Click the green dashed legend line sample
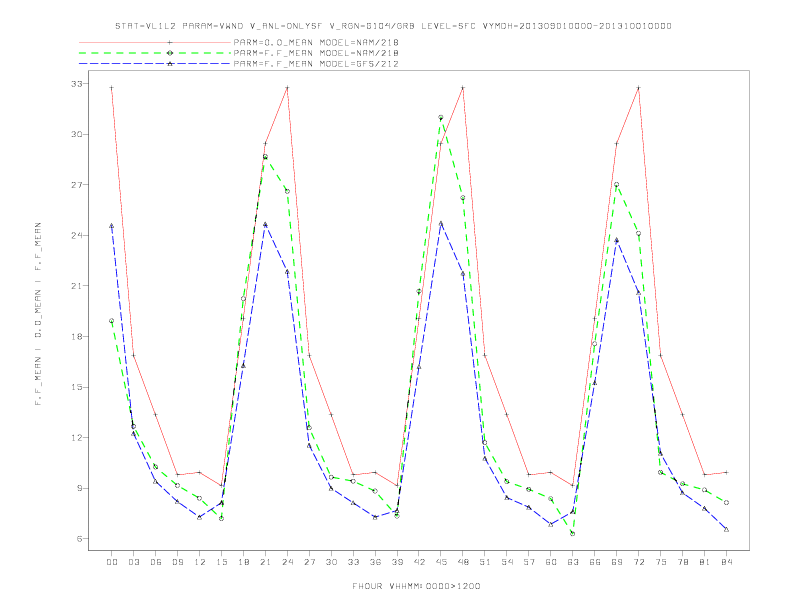This screenshot has height=612, width=792. click(155, 53)
